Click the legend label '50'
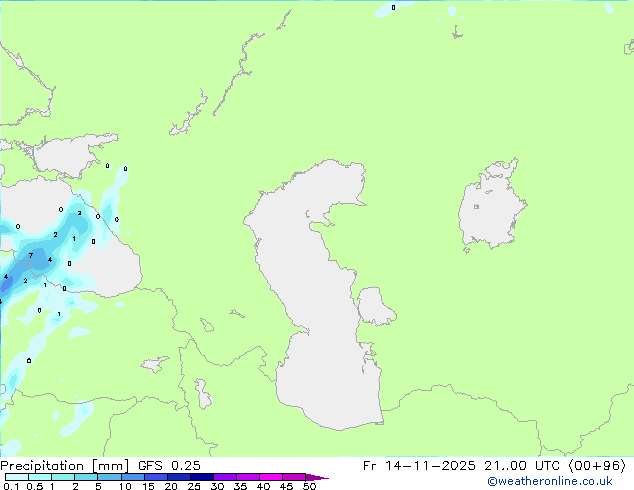 tap(309, 486)
